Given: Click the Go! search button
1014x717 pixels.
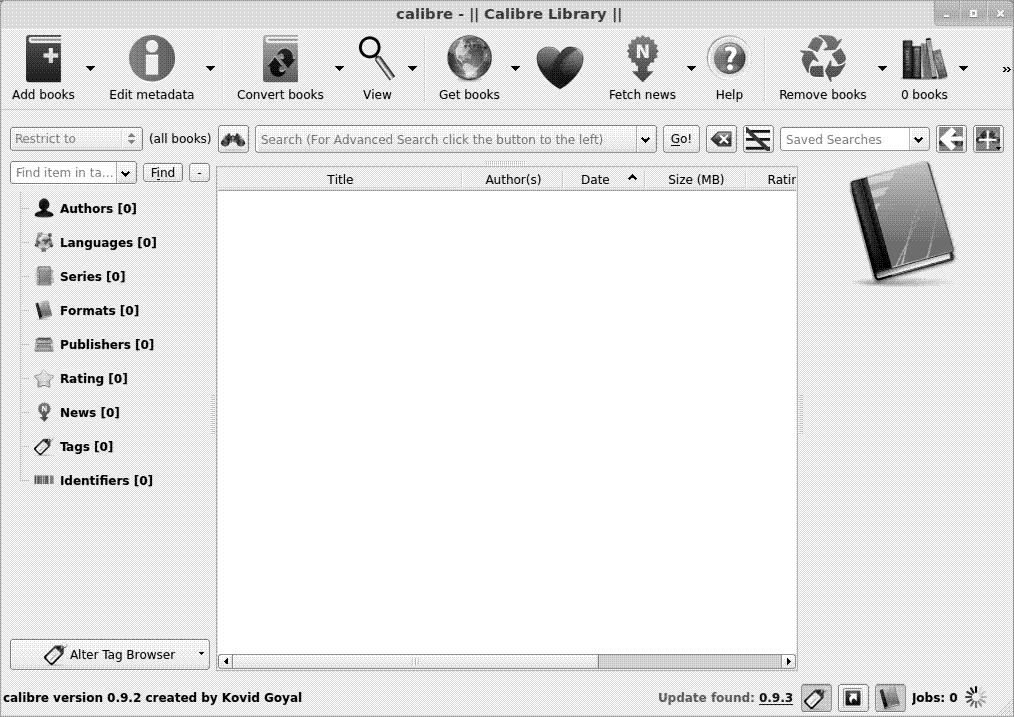Looking at the screenshot, I should [681, 139].
